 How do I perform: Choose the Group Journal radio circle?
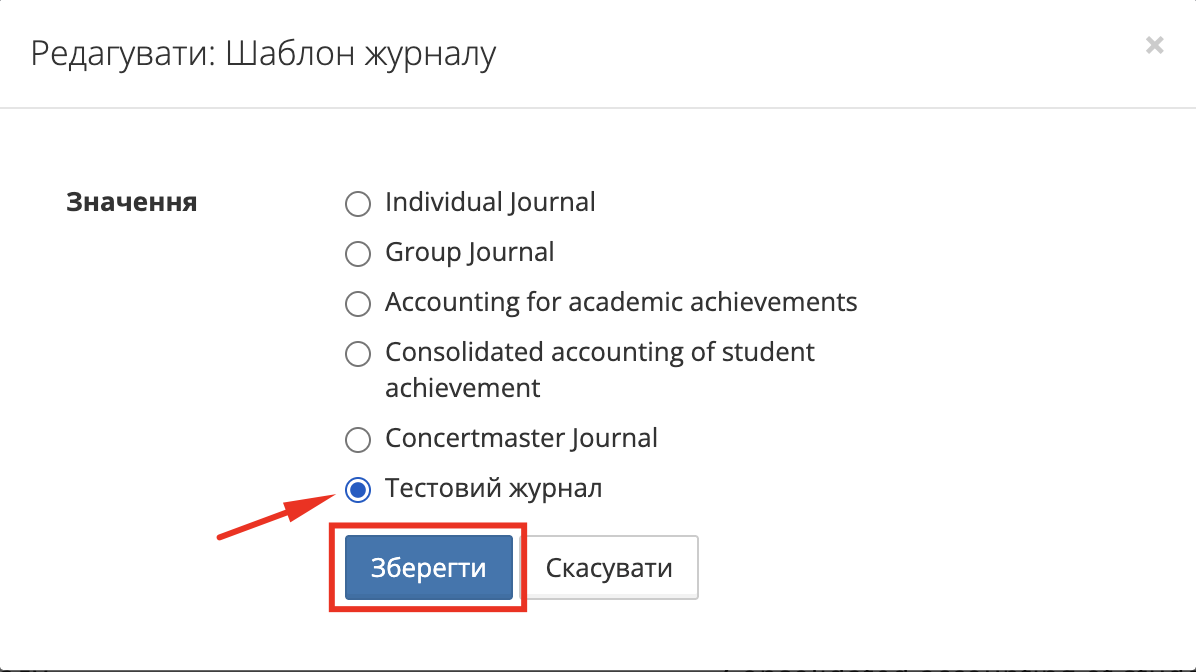(x=357, y=254)
